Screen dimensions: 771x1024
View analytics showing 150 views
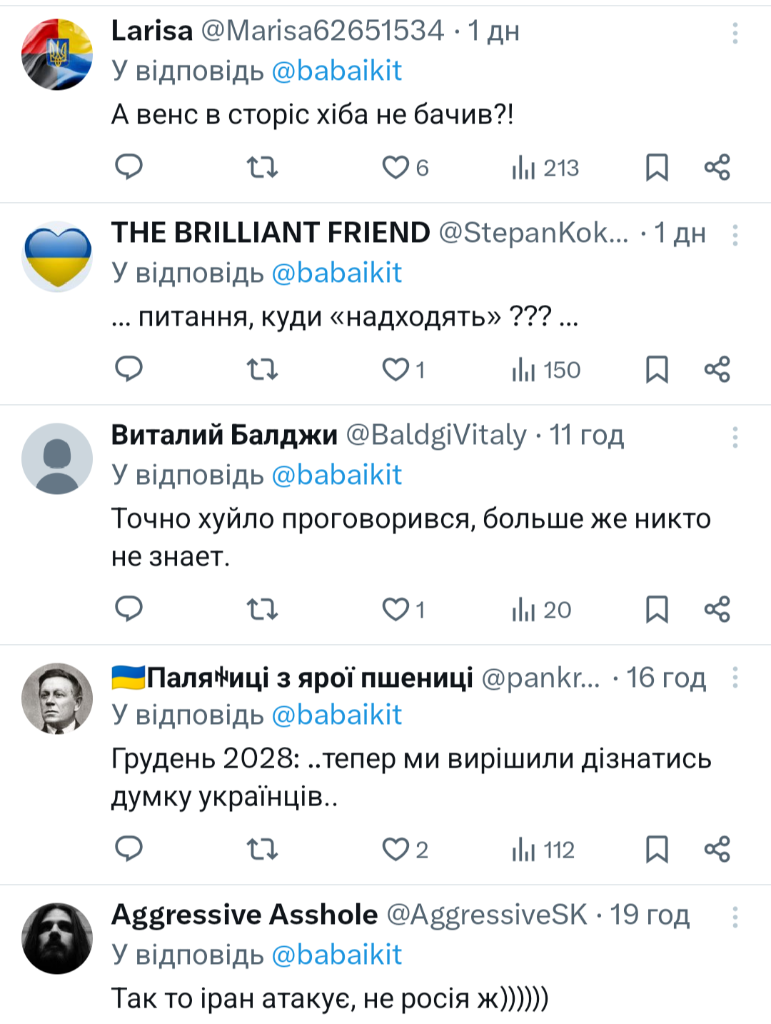point(546,370)
